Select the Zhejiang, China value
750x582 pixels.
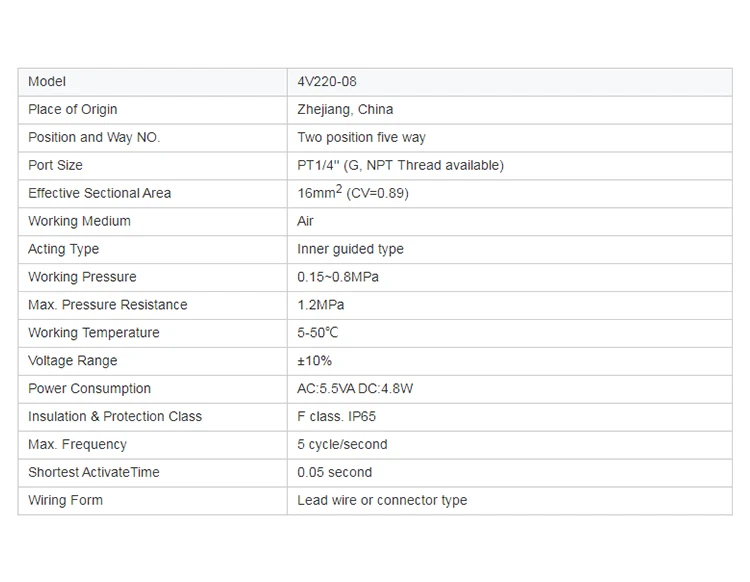click(x=345, y=110)
